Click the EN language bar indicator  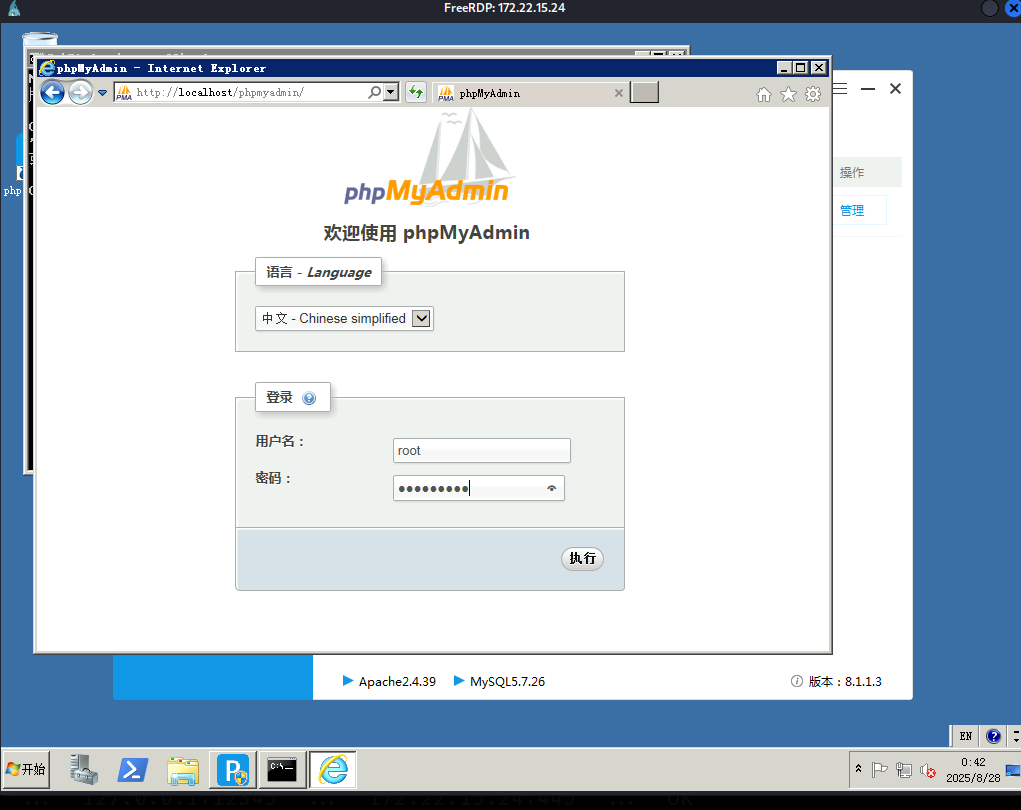pyautogui.click(x=966, y=736)
